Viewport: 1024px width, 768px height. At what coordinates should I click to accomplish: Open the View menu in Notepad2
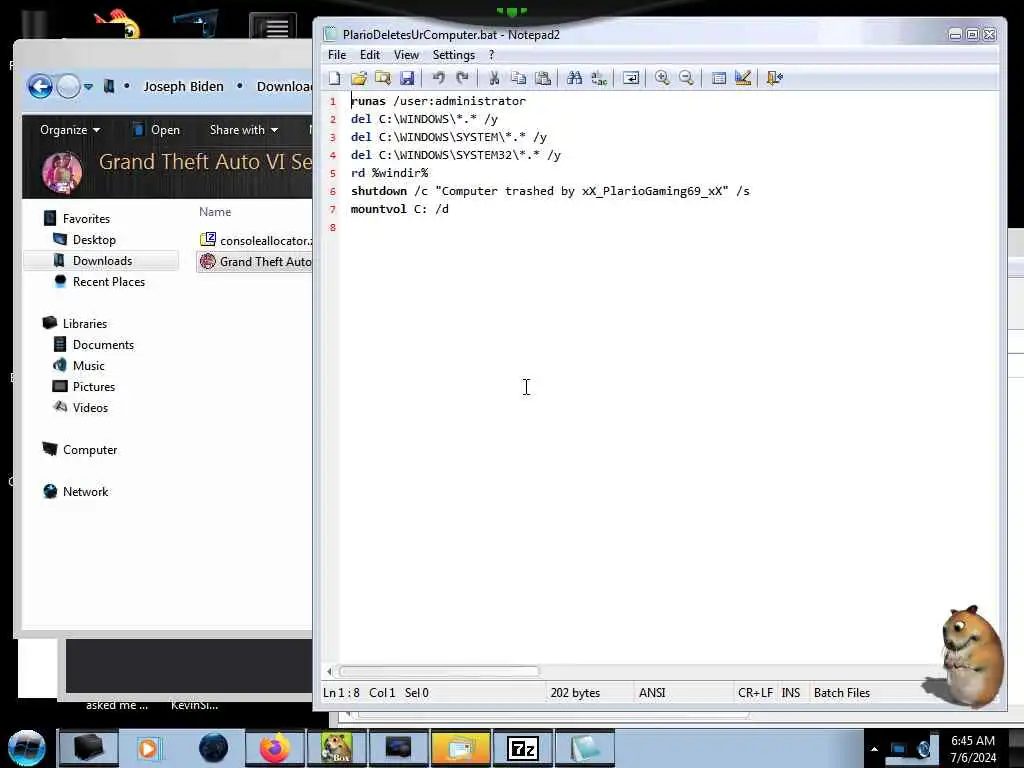click(x=406, y=55)
